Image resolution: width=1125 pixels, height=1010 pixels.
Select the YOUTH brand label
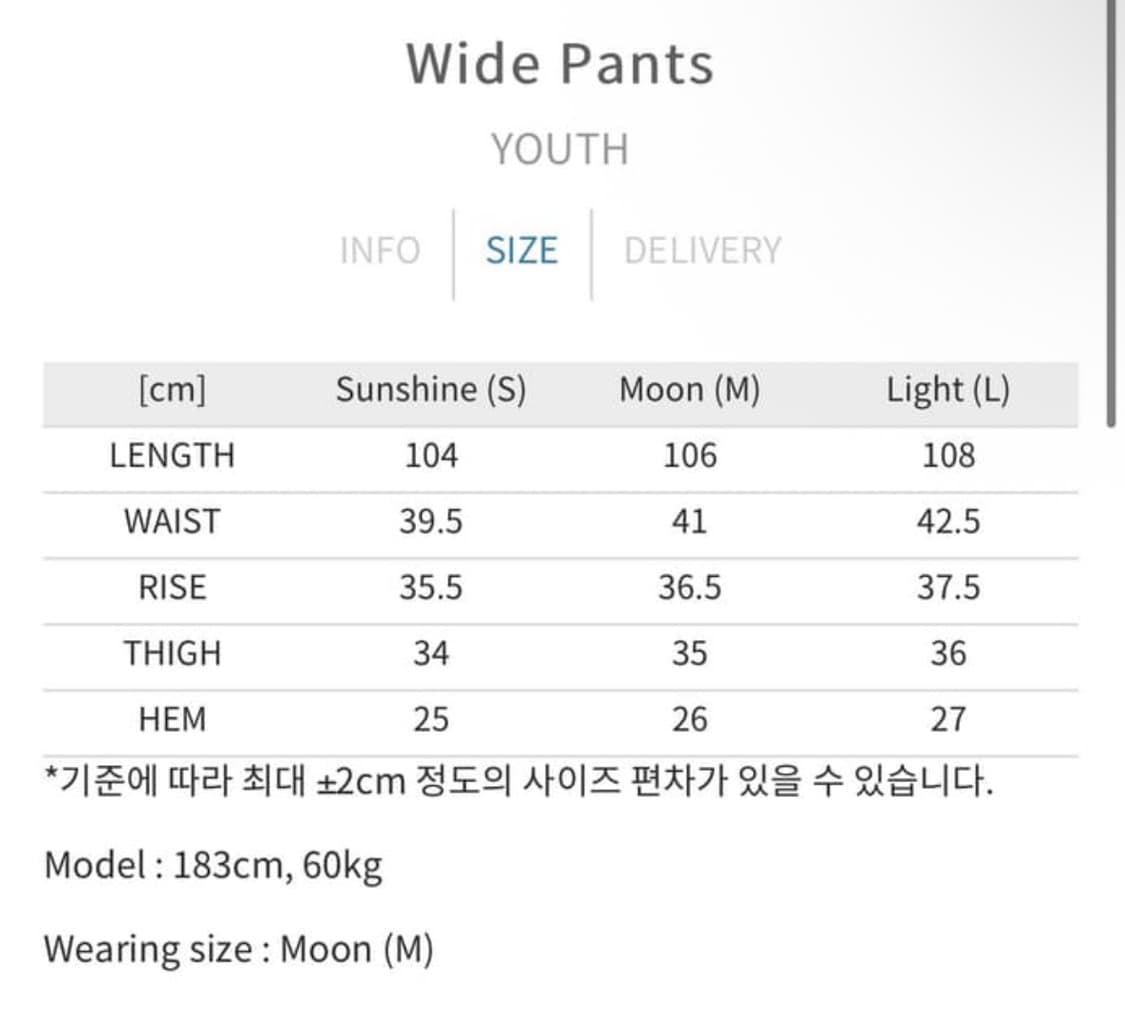point(561,148)
